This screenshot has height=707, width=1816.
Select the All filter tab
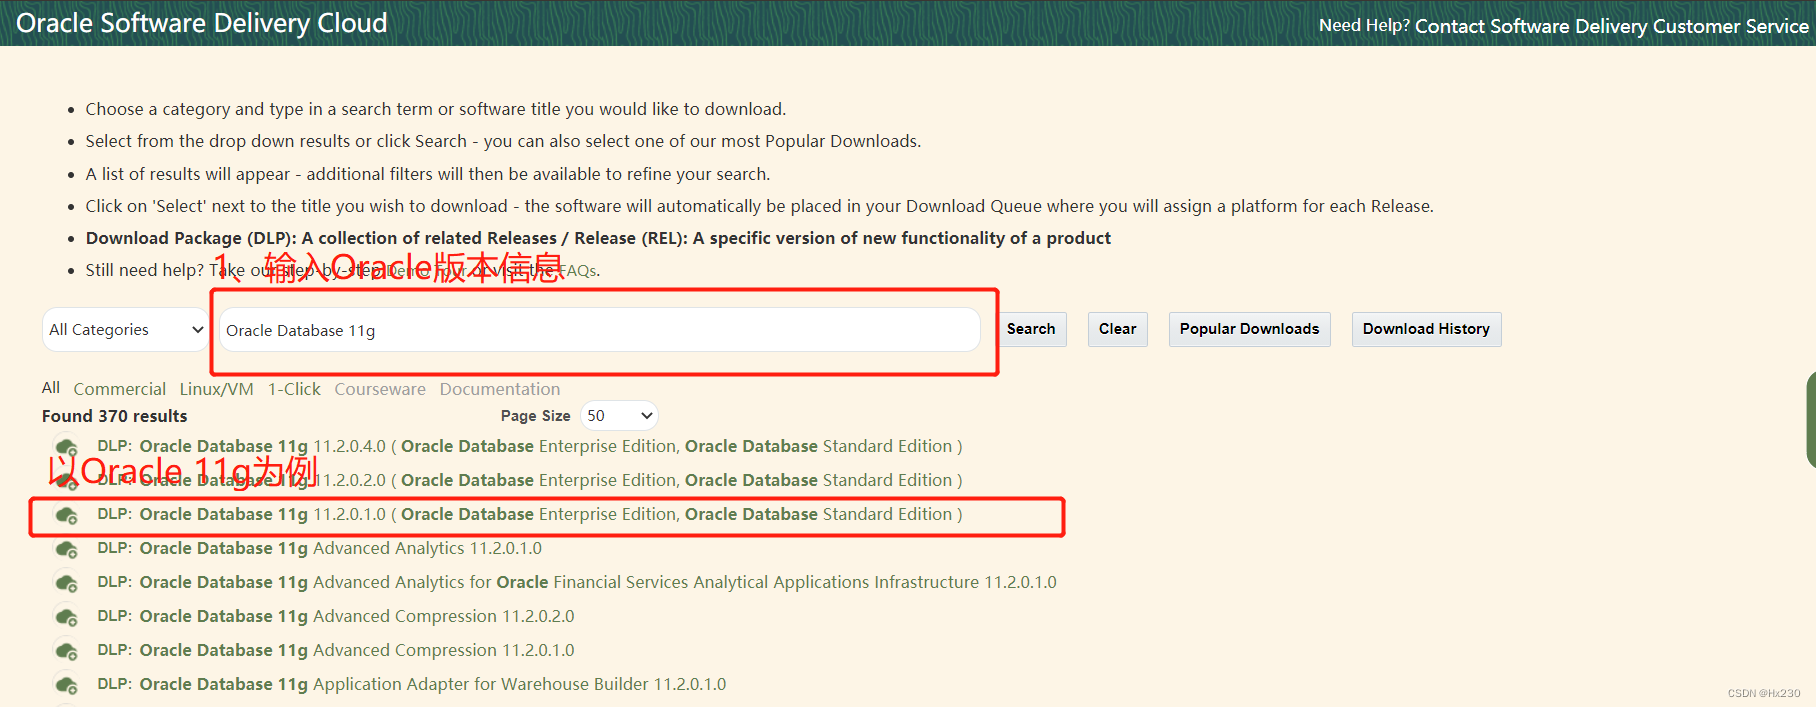tap(51, 388)
